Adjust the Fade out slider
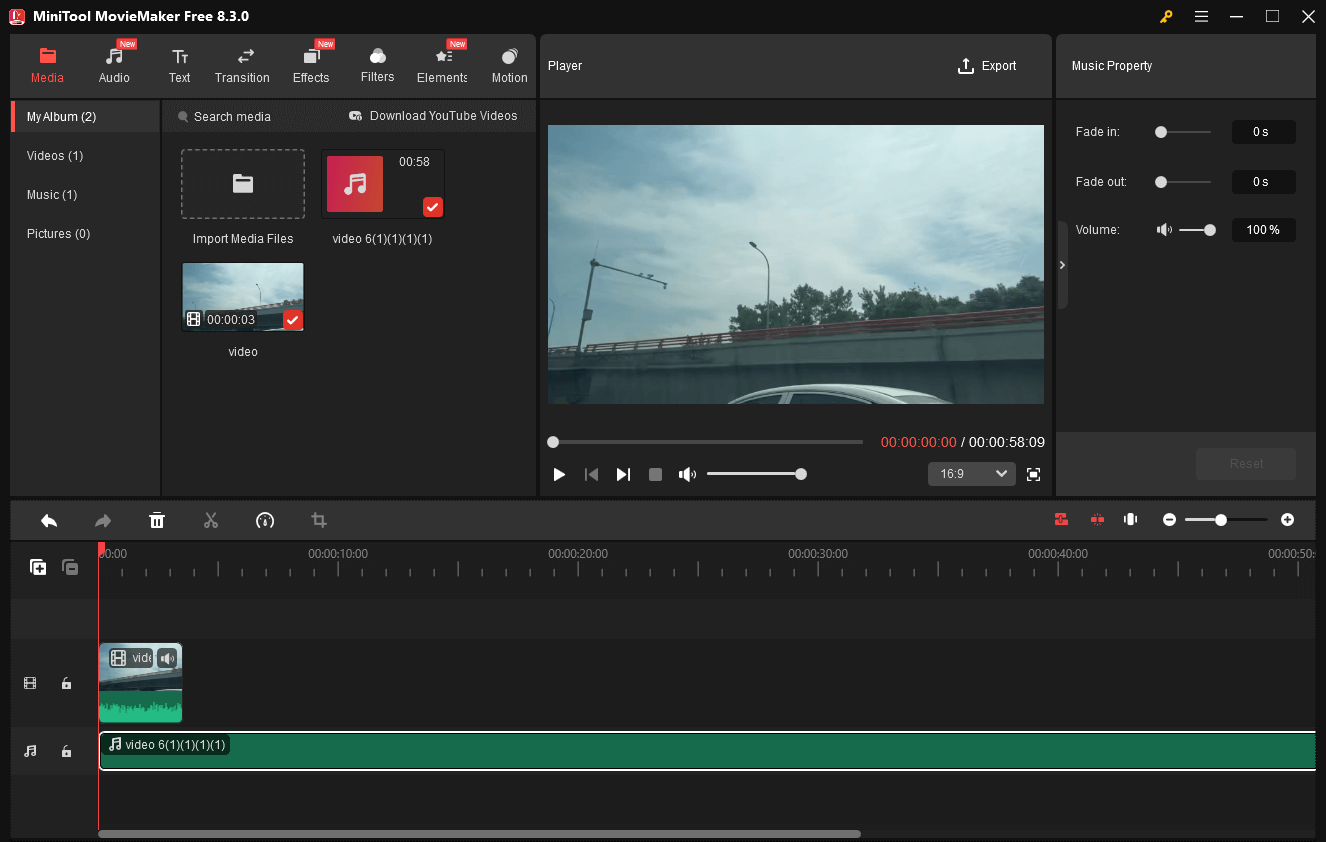 click(1183, 182)
